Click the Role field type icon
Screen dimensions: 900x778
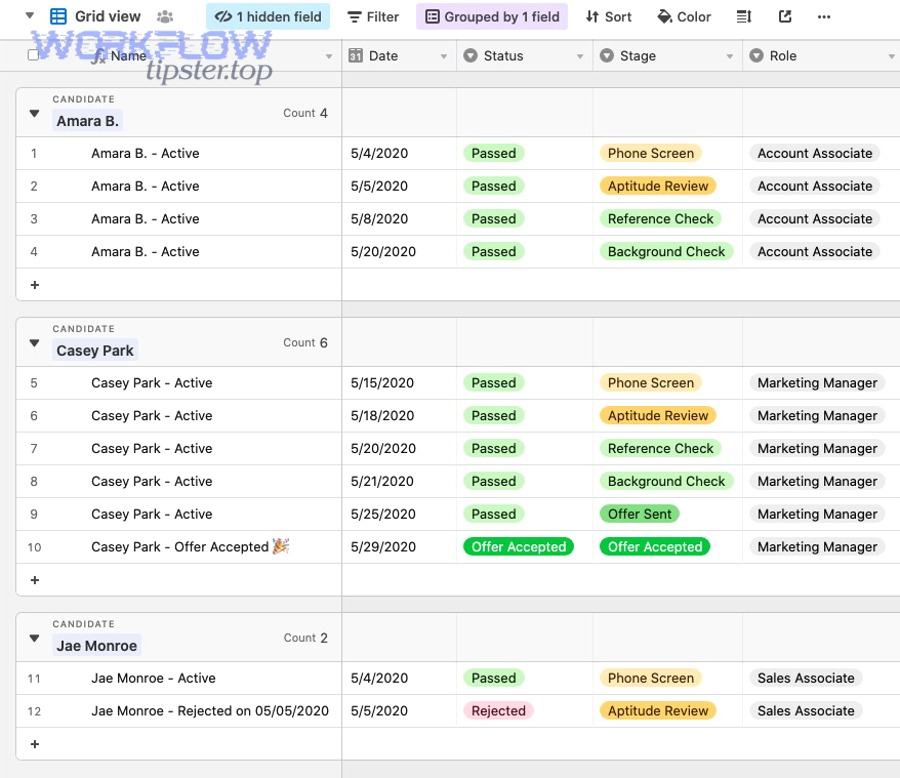click(x=757, y=56)
